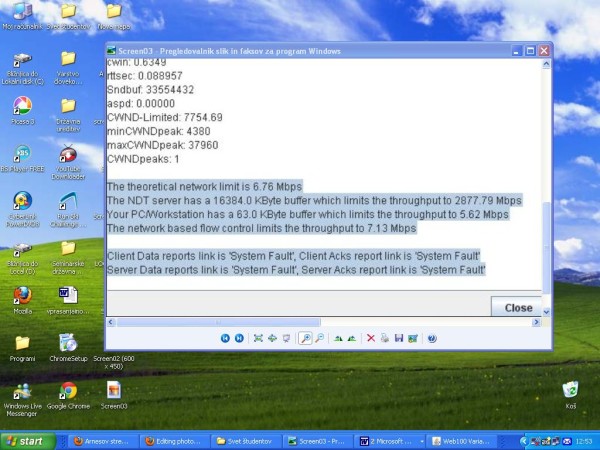
Task: Select the Zoom In magnifier
Action: point(305,338)
